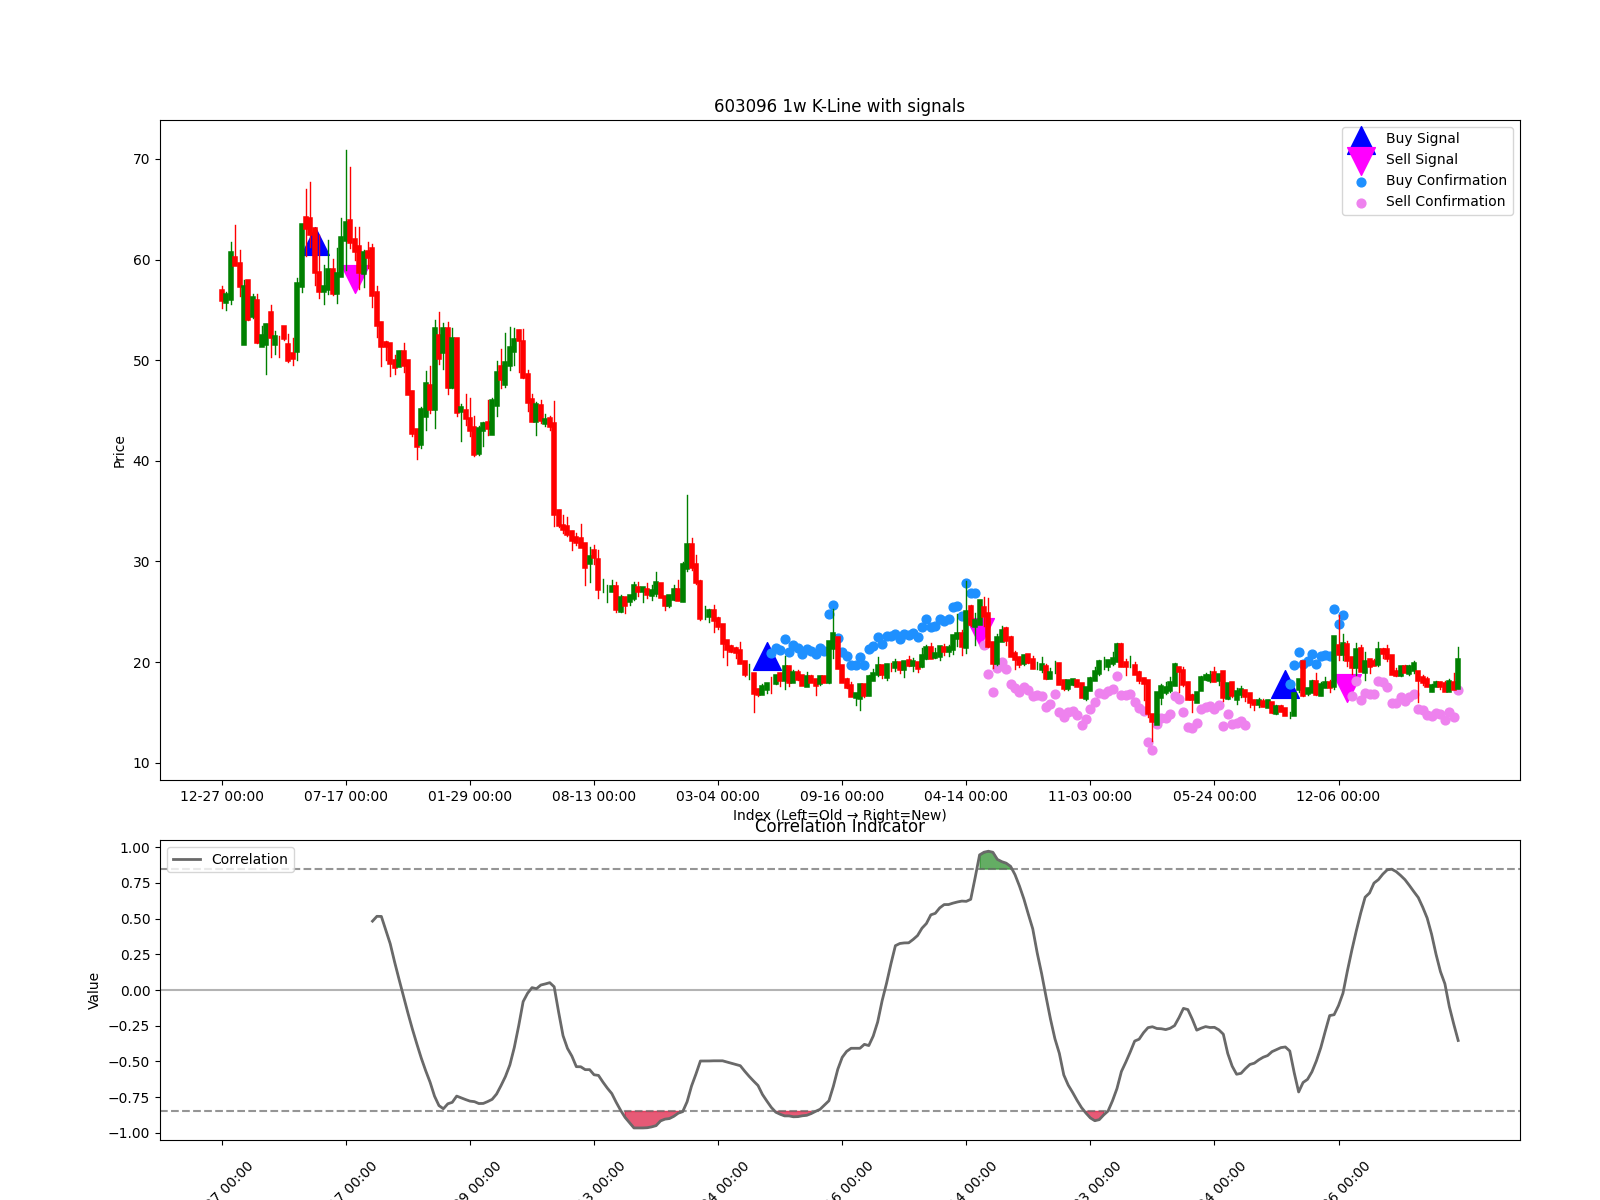The image size is (1600, 1200).
Task: Click the '09-16 00:00' date tick on price chart
Action: (842, 797)
